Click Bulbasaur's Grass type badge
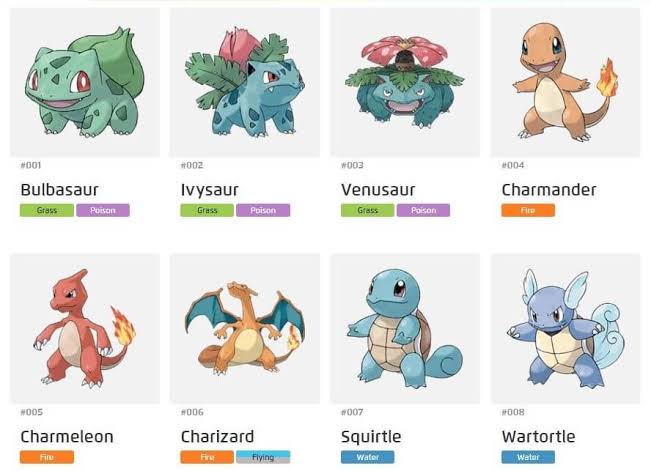Image resolution: width=651 pixels, height=471 pixels. pos(47,210)
